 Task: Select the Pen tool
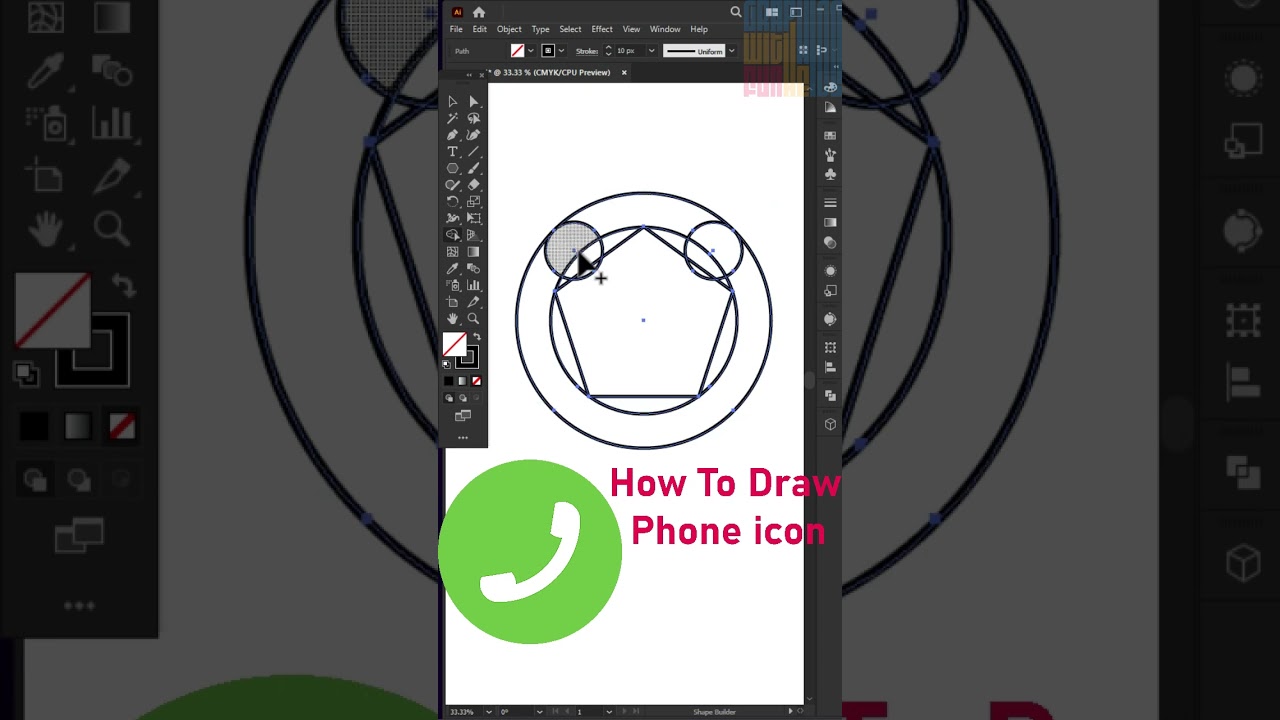452,135
